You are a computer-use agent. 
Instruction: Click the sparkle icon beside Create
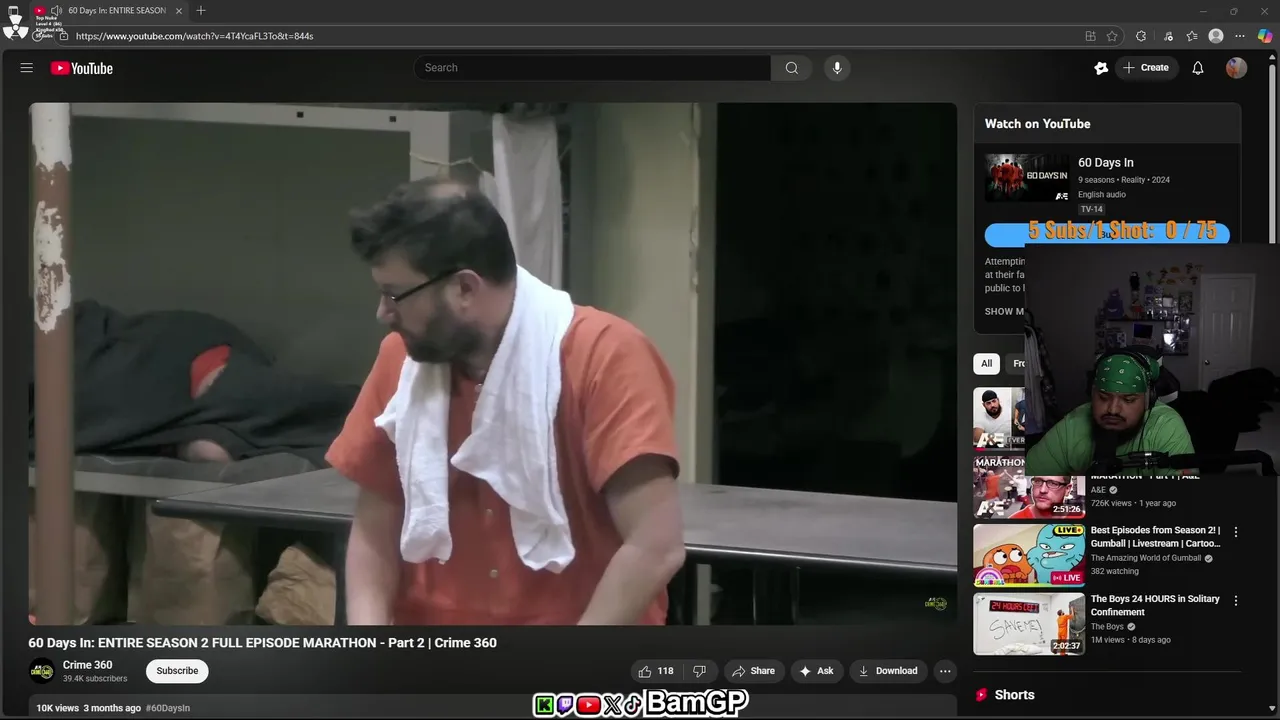point(1101,68)
